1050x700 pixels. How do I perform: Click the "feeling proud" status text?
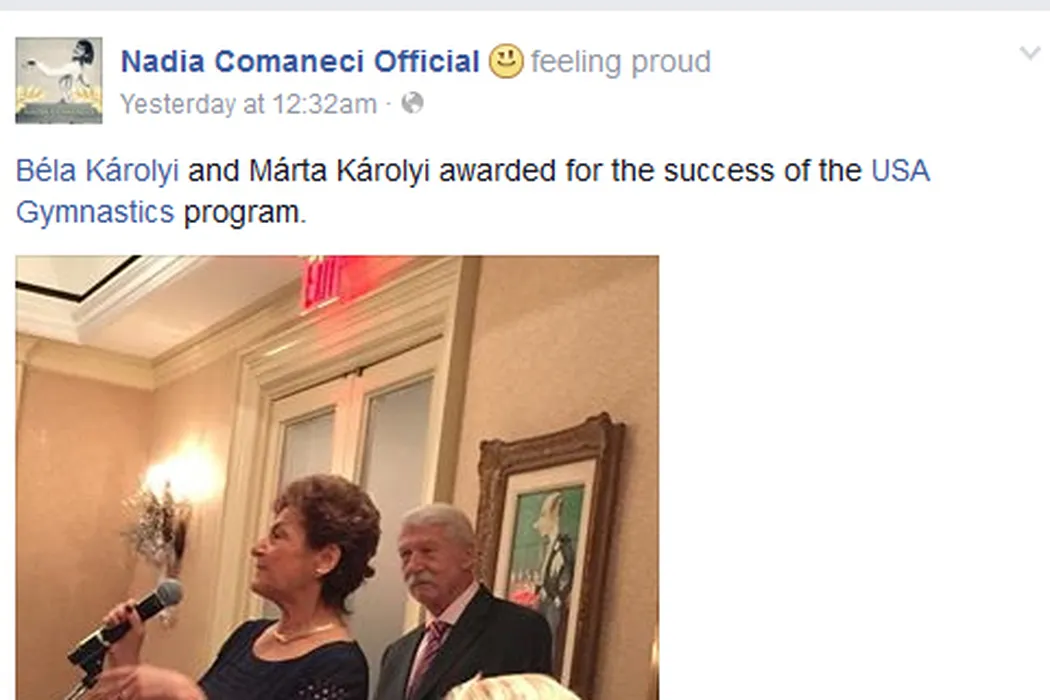[x=621, y=62]
